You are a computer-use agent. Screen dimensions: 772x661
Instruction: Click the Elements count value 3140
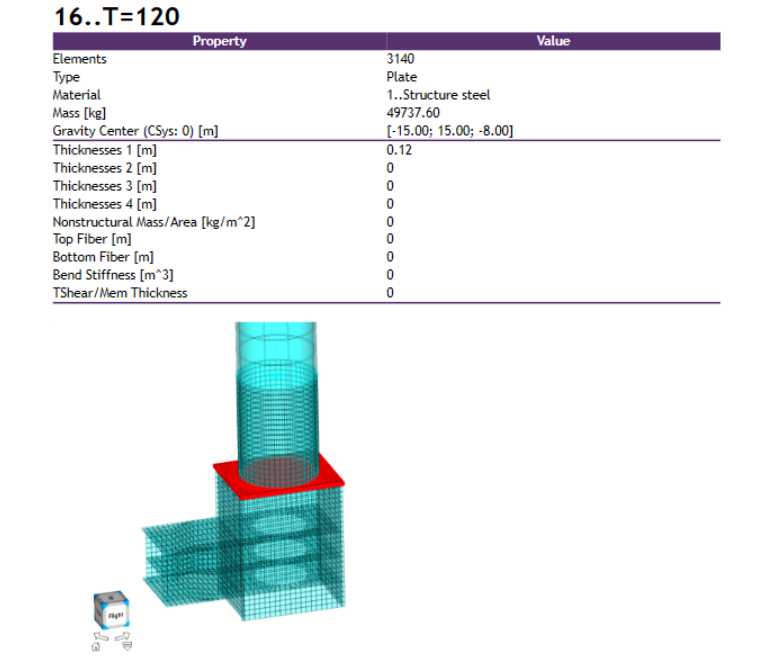[x=399, y=59]
